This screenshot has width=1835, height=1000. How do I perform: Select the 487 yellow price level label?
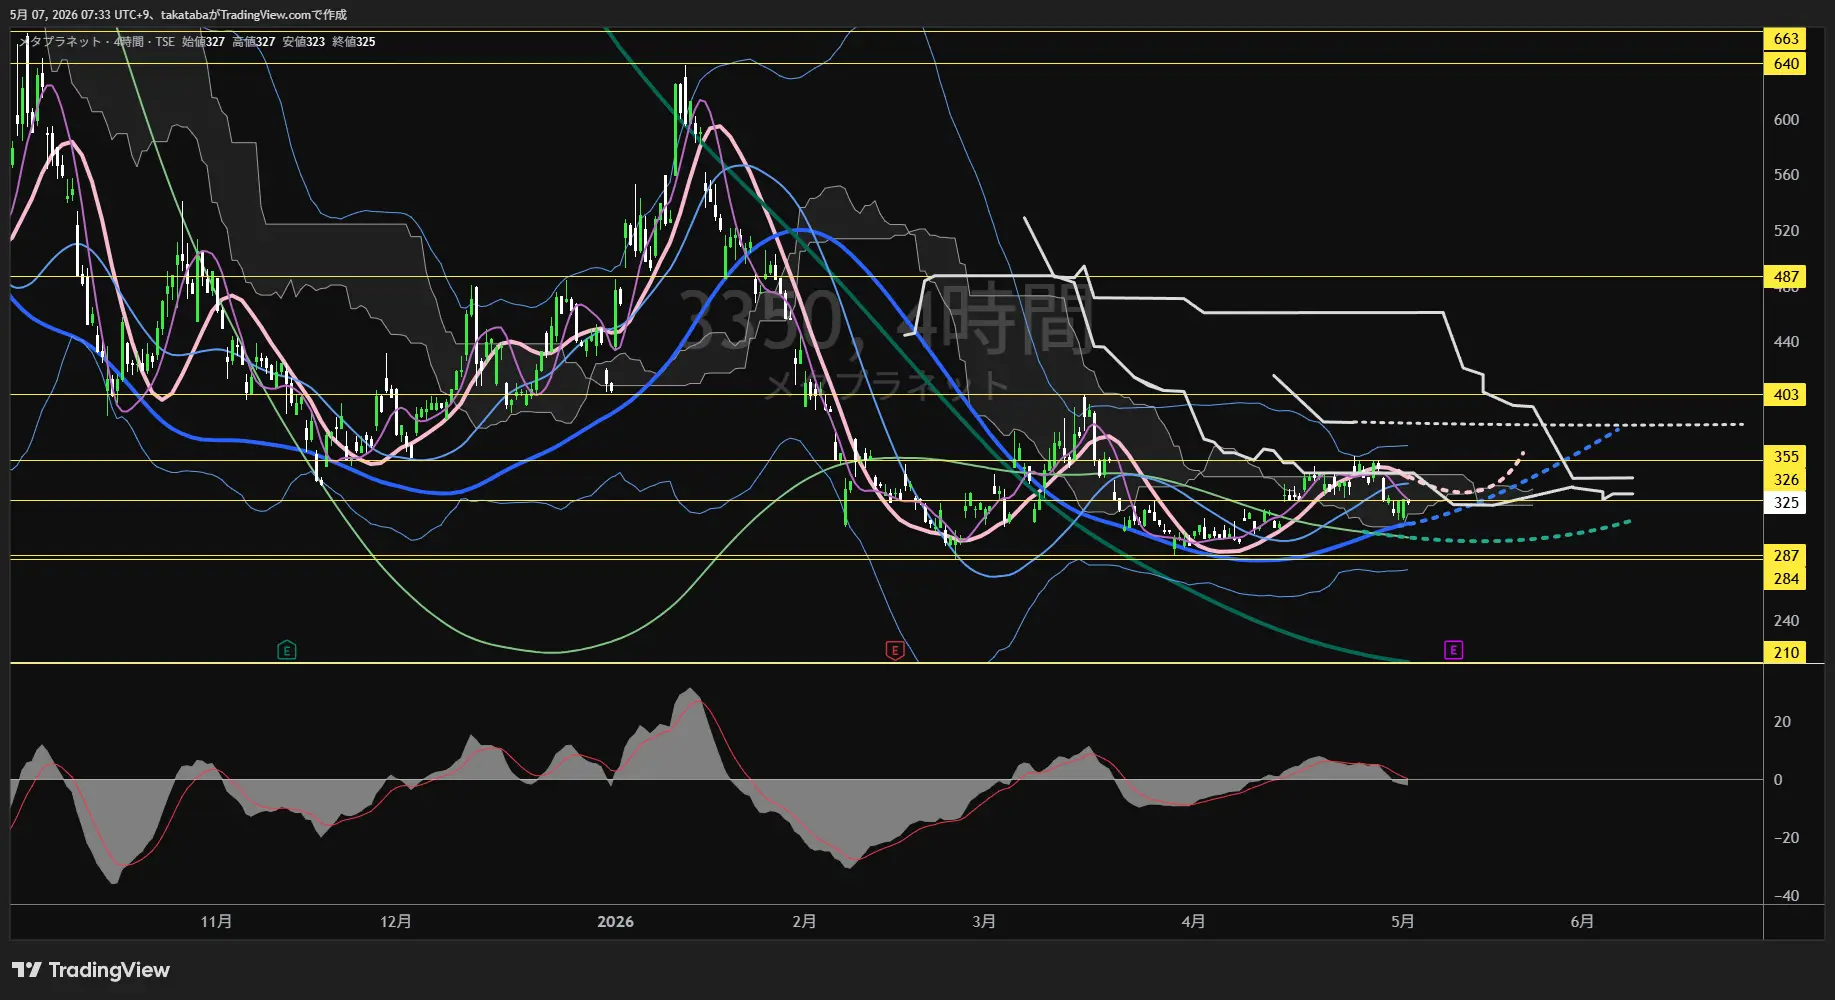click(1785, 277)
